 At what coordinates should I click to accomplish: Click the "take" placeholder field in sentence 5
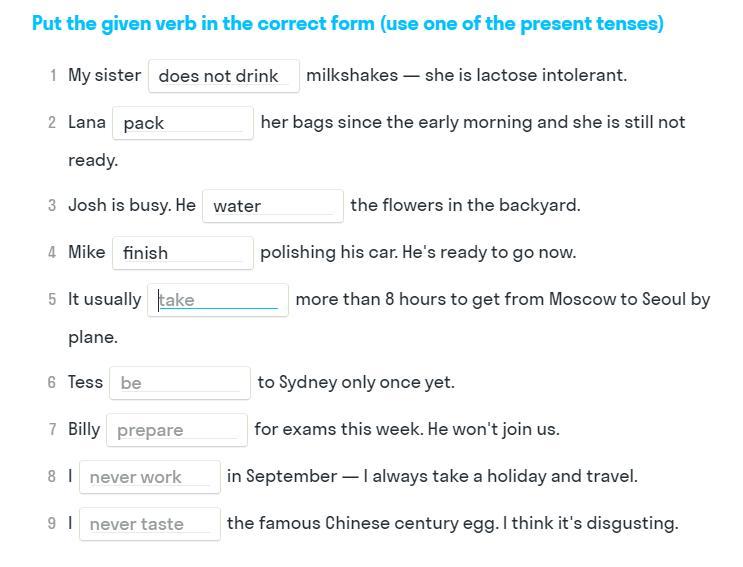tap(218, 300)
